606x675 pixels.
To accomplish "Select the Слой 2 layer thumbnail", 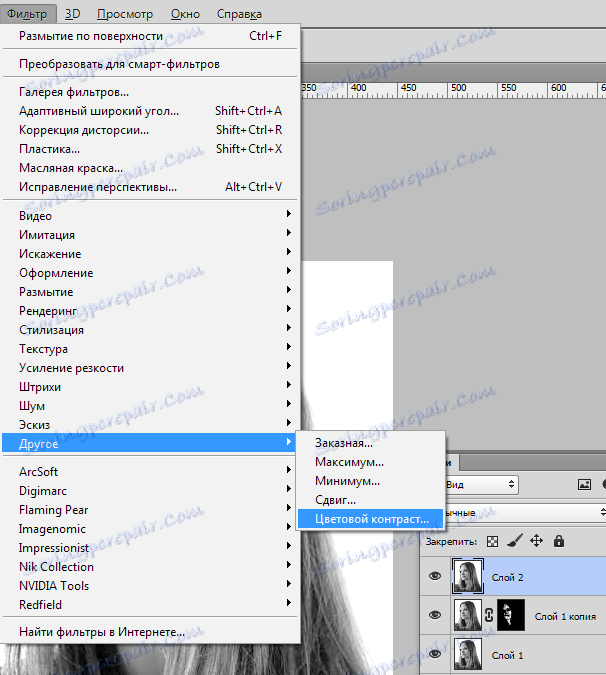I will pyautogui.click(x=467, y=576).
